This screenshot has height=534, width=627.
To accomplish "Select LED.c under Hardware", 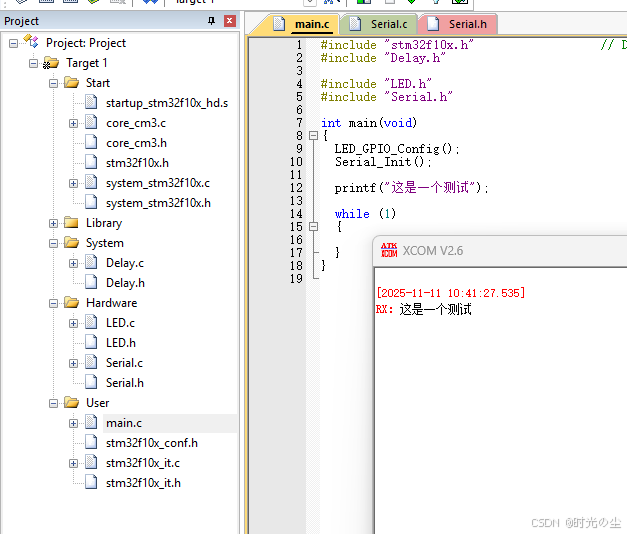I will pos(120,323).
